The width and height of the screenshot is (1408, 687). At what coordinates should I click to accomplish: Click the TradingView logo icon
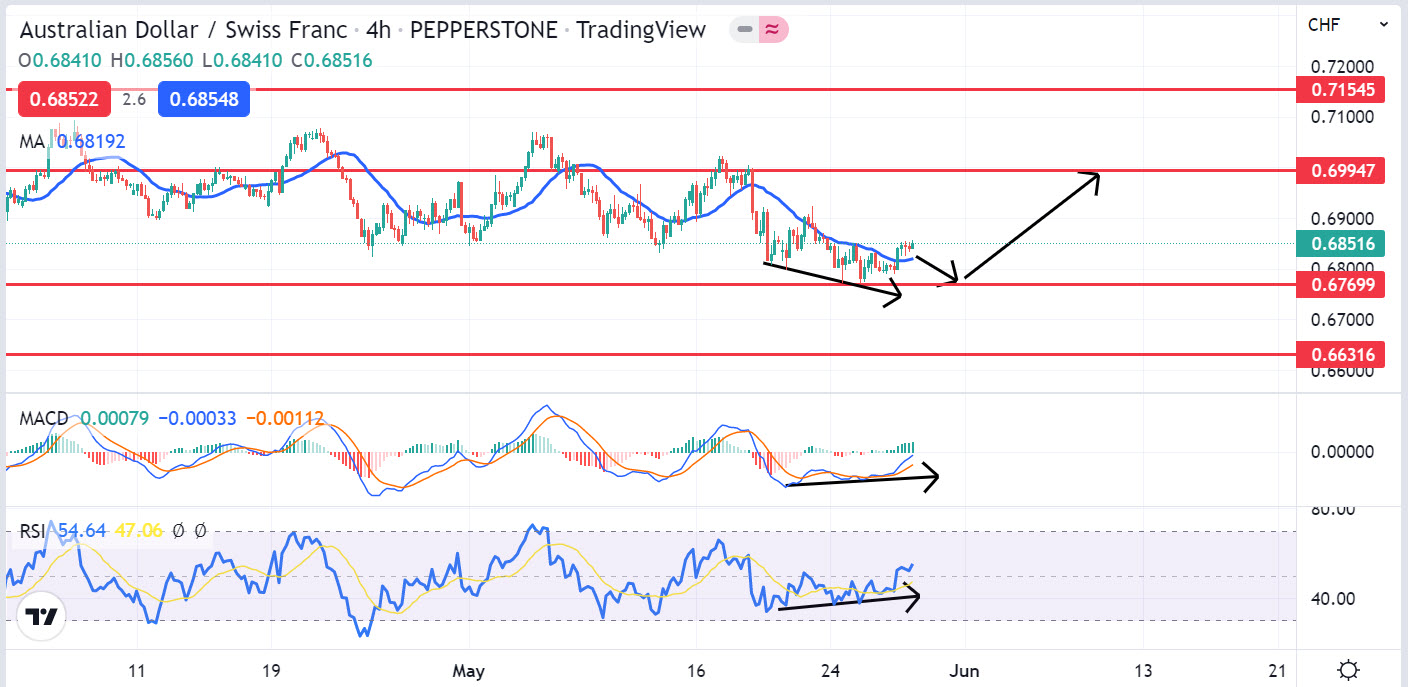pos(40,617)
